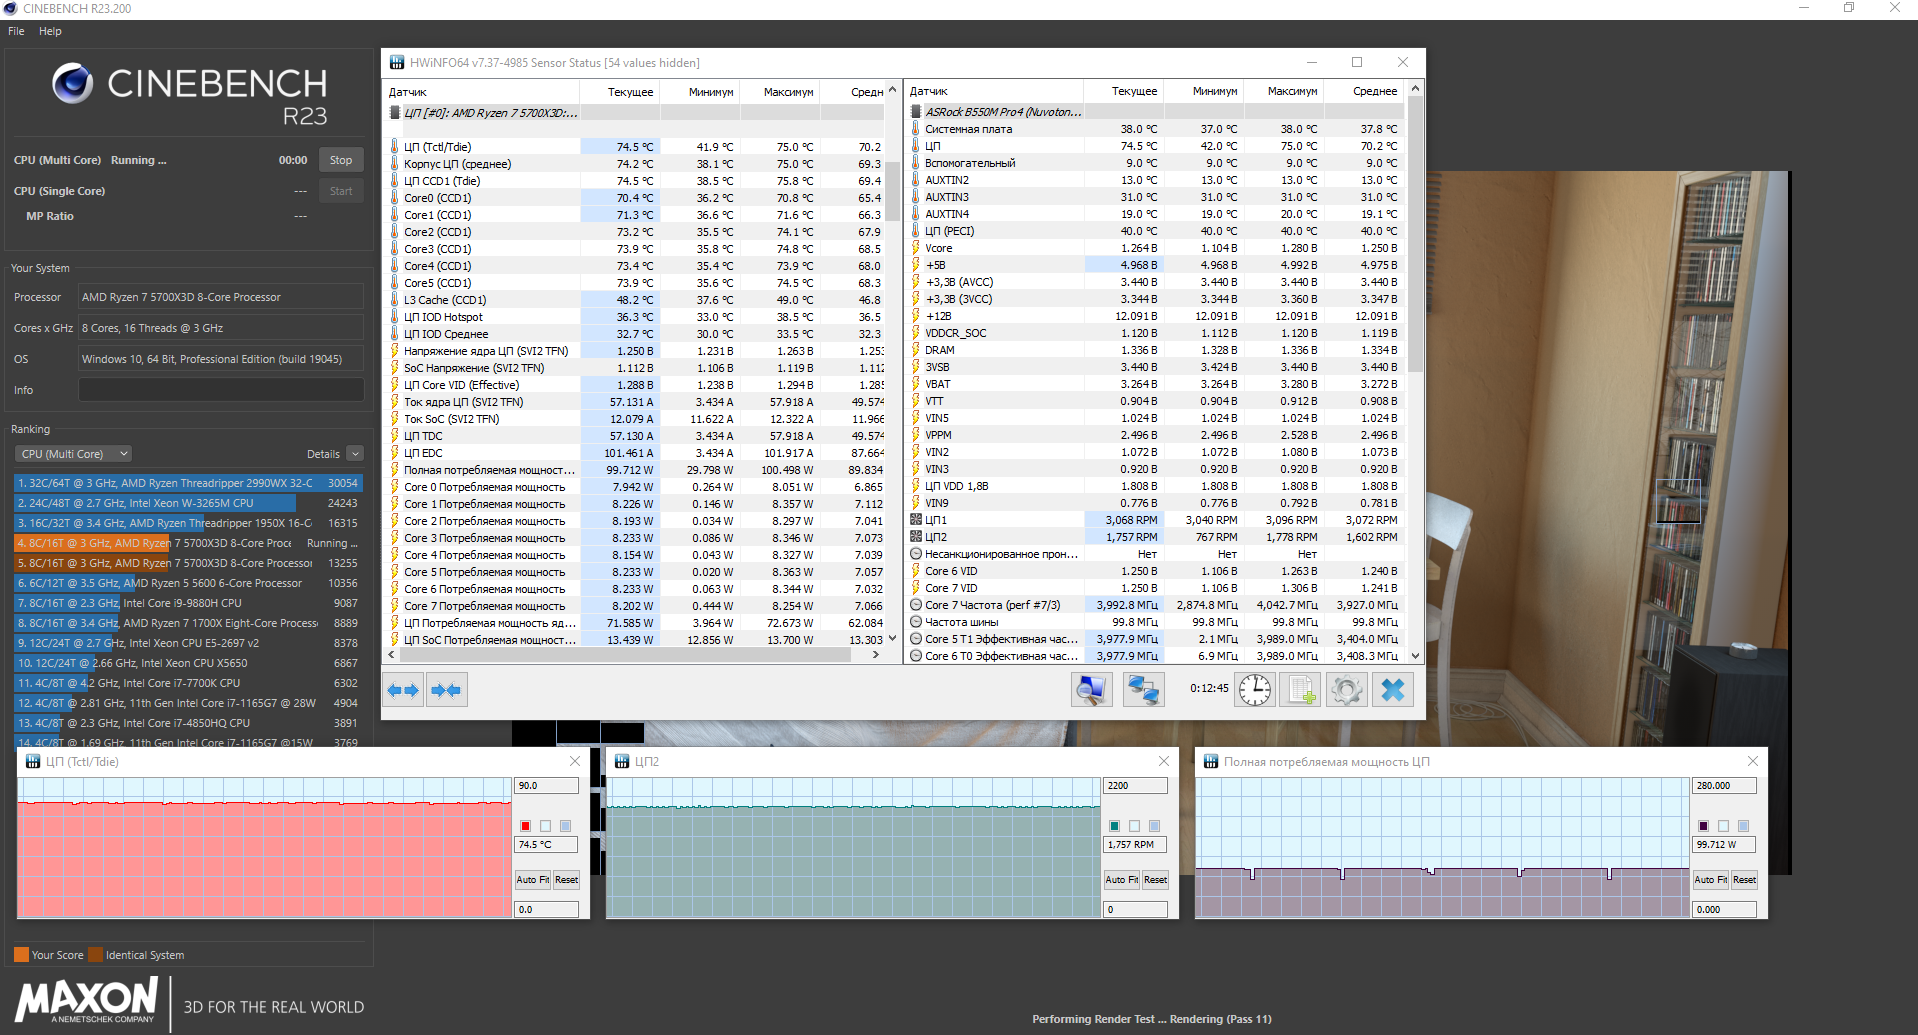Click the red color swatch in the Tctl/Tdie graph
The image size is (1918, 1035).
[525, 826]
